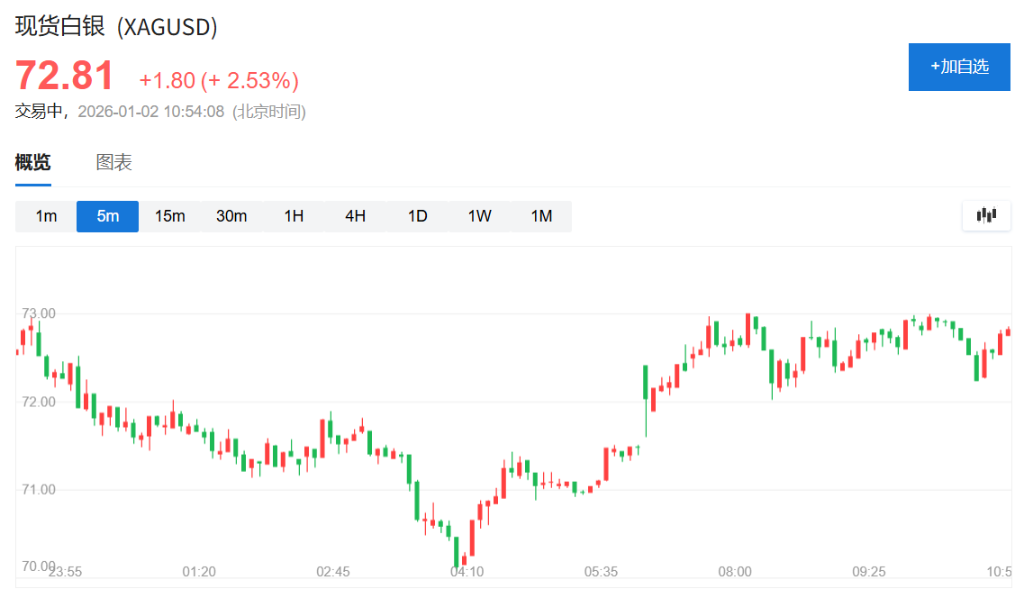Click the current price 72.81
The width and height of the screenshot is (1024, 599).
tap(62, 75)
